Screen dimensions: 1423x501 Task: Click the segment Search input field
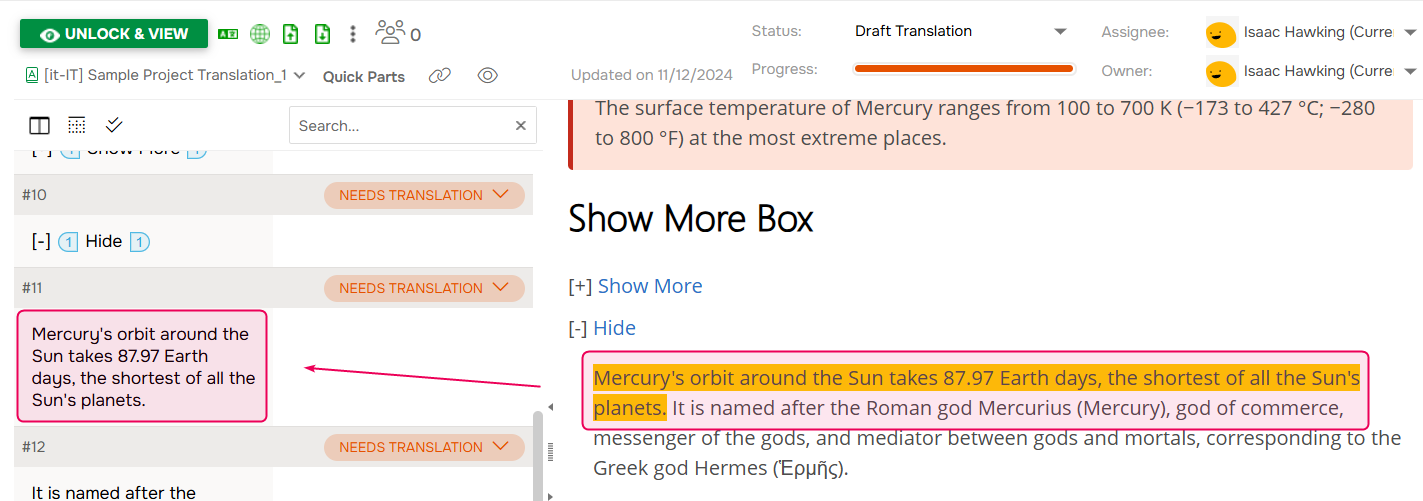pos(402,126)
